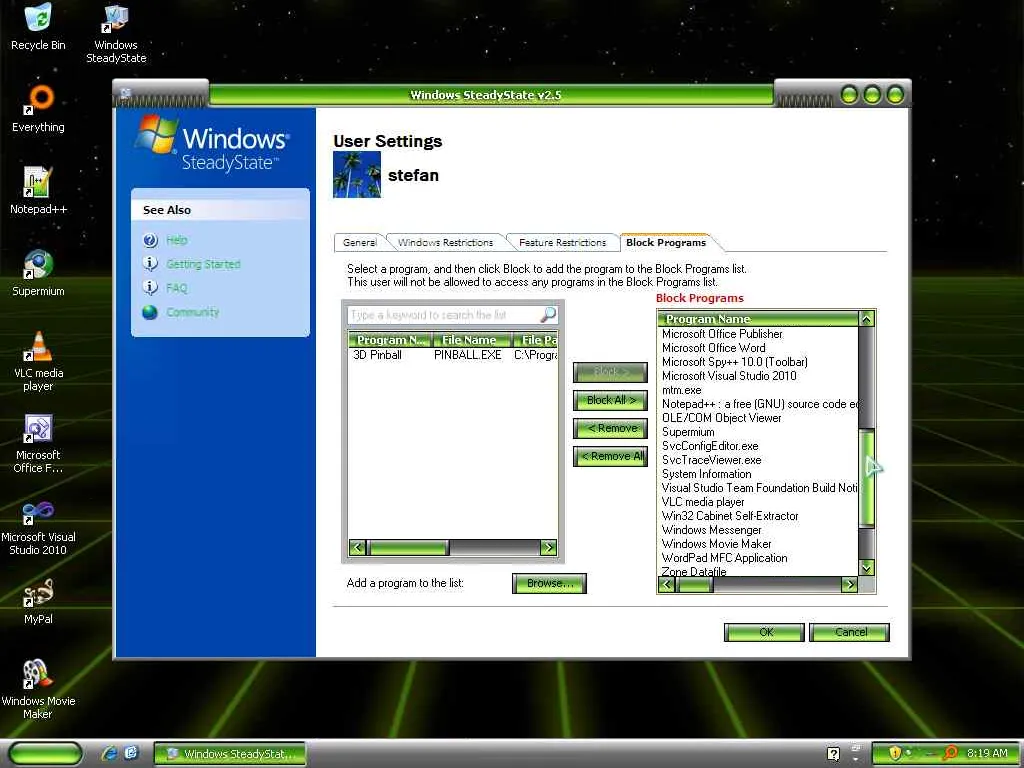
Task: Open the Getting Started link
Action: 203,264
